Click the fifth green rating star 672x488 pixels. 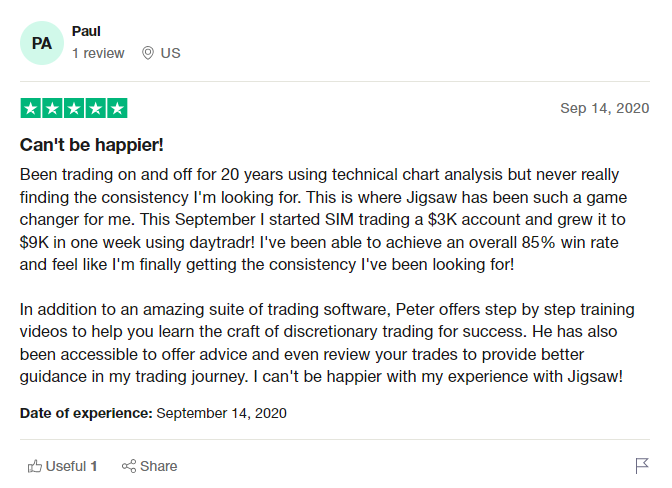(x=117, y=108)
